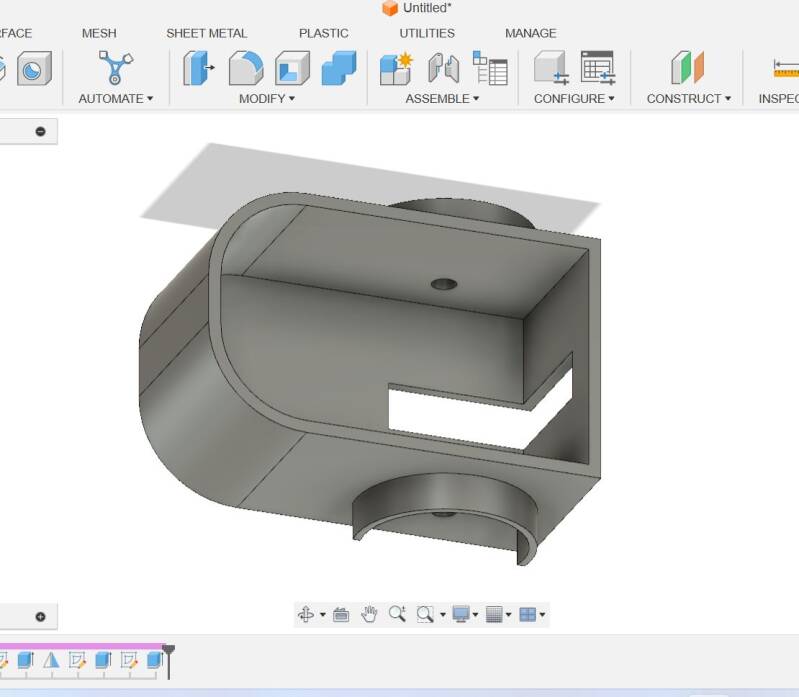This screenshot has width=799, height=697.
Task: Select the Joint tool icon
Action: tap(443, 68)
